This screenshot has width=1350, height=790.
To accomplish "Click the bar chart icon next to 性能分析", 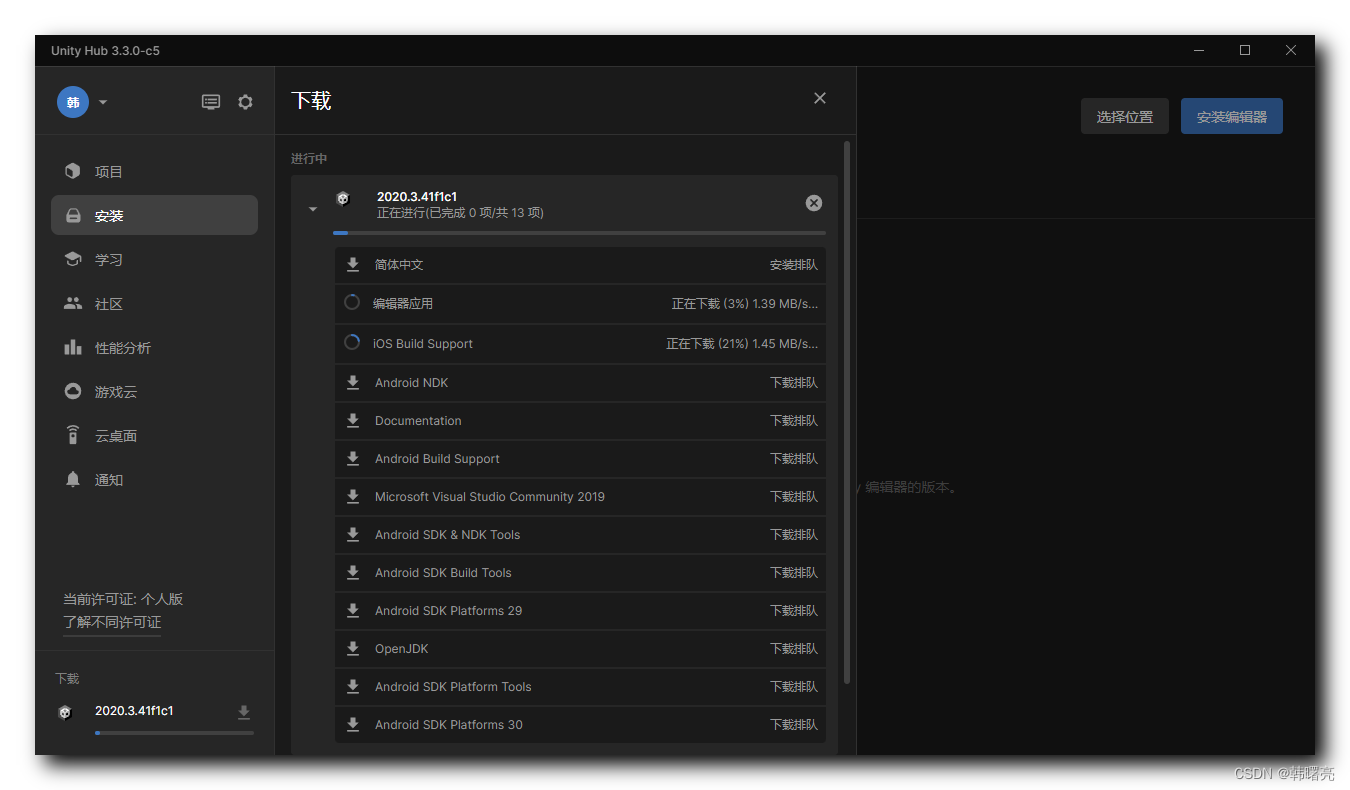I will [72, 347].
